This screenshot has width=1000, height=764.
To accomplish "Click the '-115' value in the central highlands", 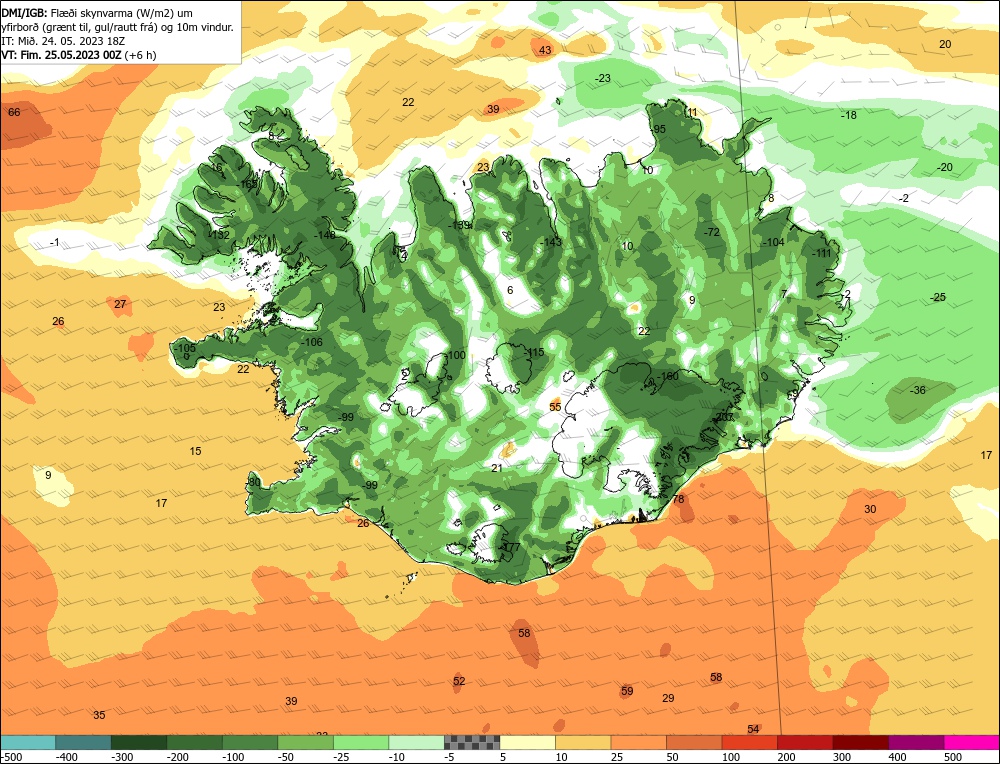I will (x=534, y=353).
